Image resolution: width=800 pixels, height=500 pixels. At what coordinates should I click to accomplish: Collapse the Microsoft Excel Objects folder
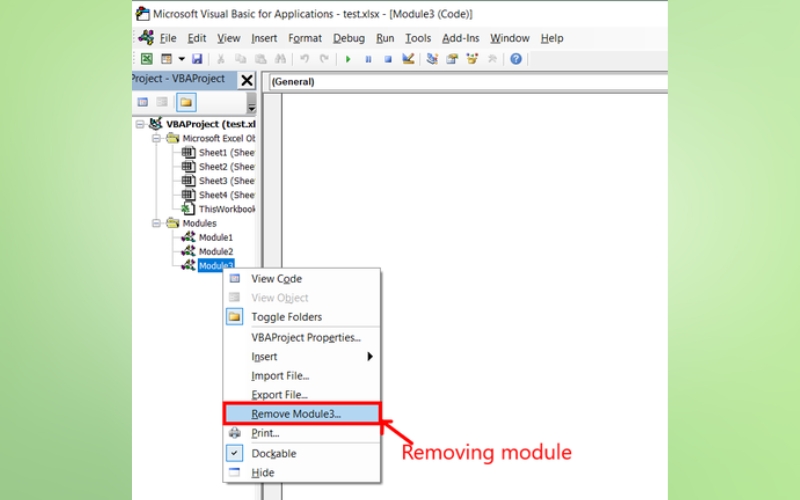[157, 138]
